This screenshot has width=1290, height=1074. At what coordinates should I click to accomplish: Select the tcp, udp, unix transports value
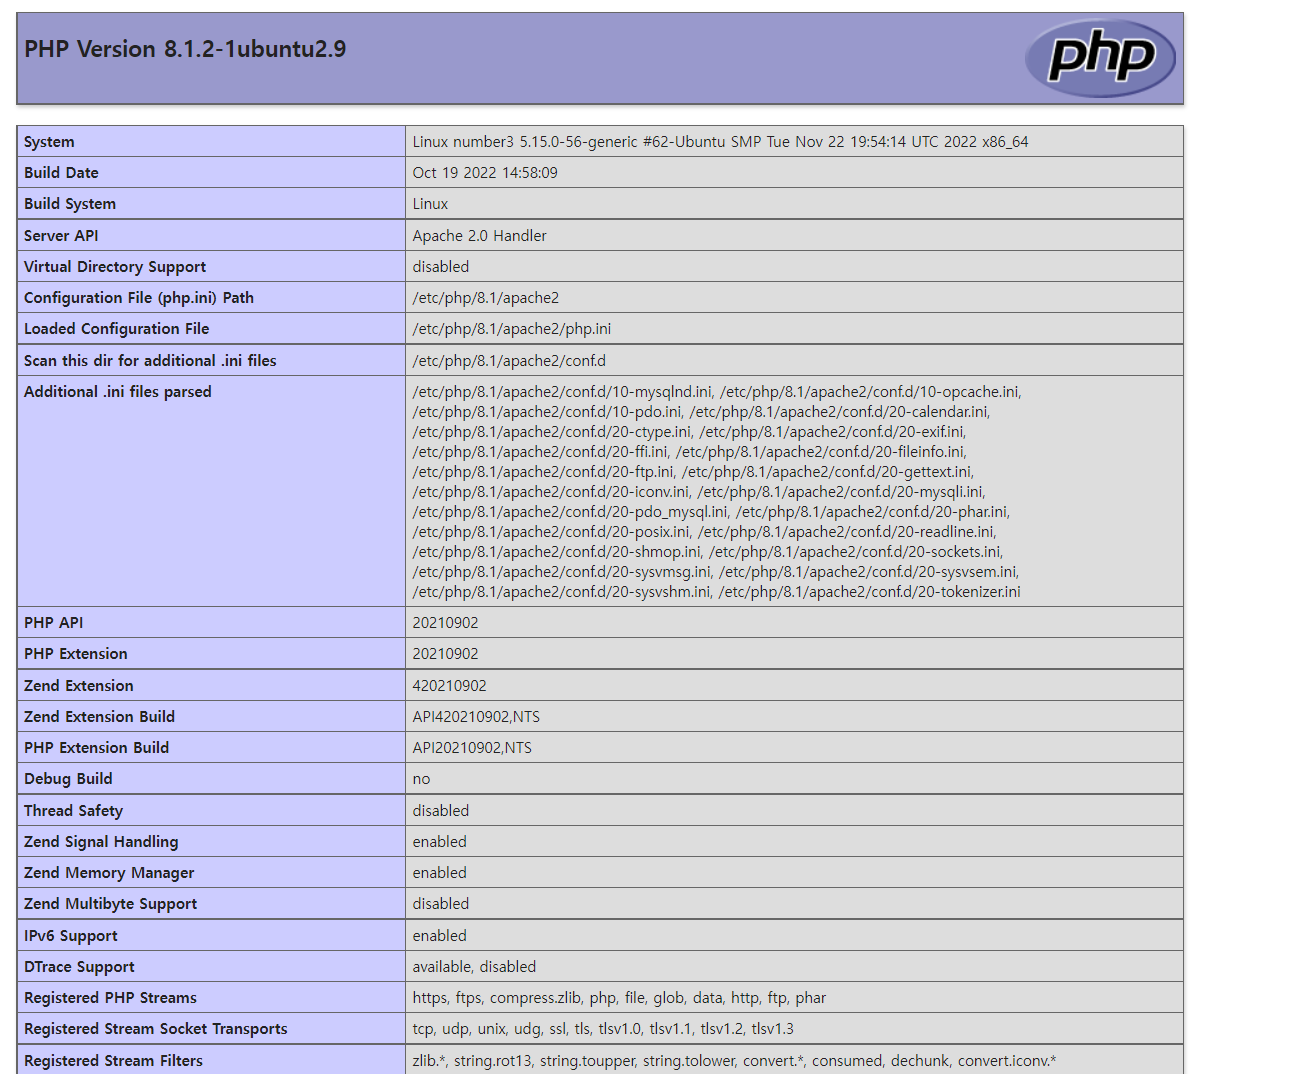[603, 1029]
